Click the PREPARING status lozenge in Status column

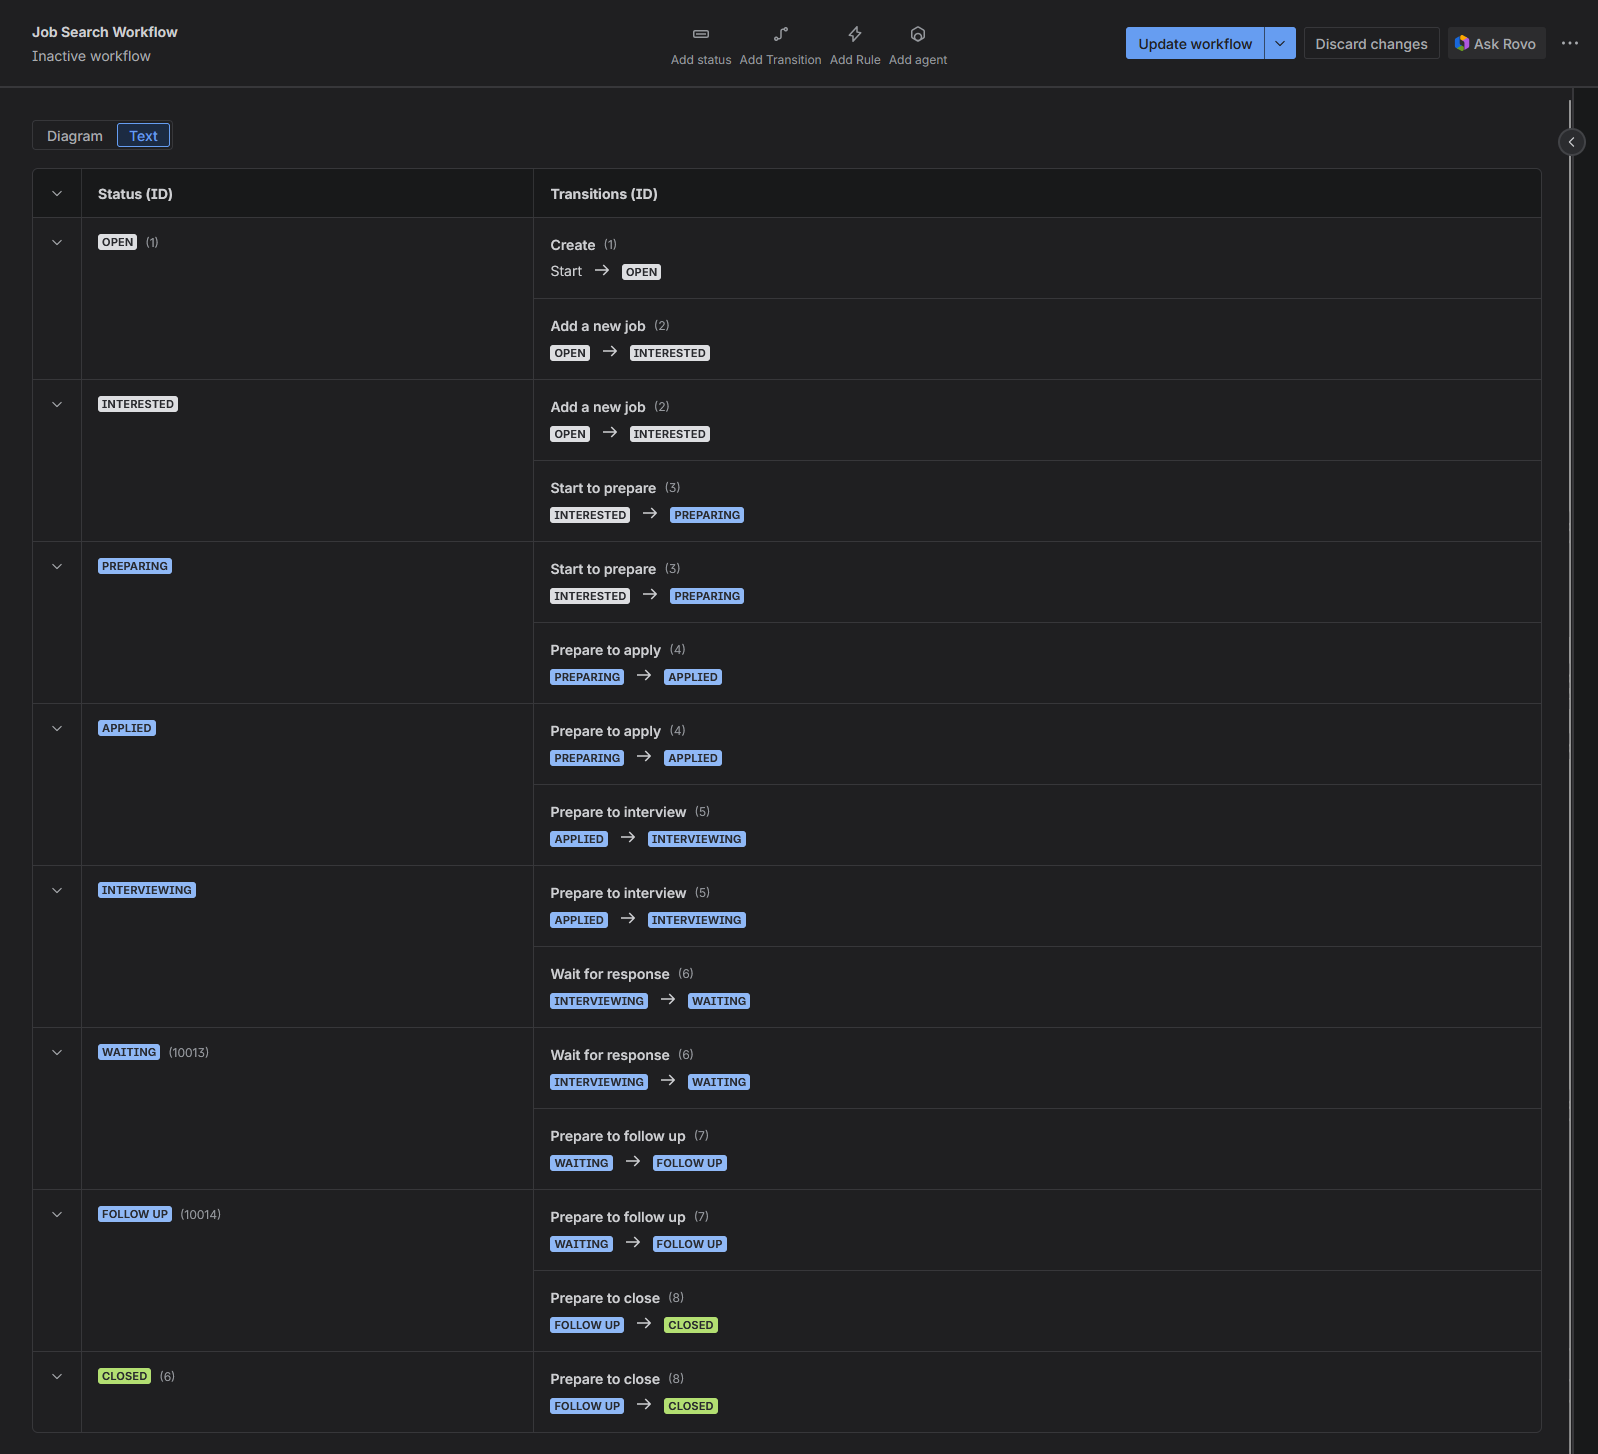click(x=135, y=566)
